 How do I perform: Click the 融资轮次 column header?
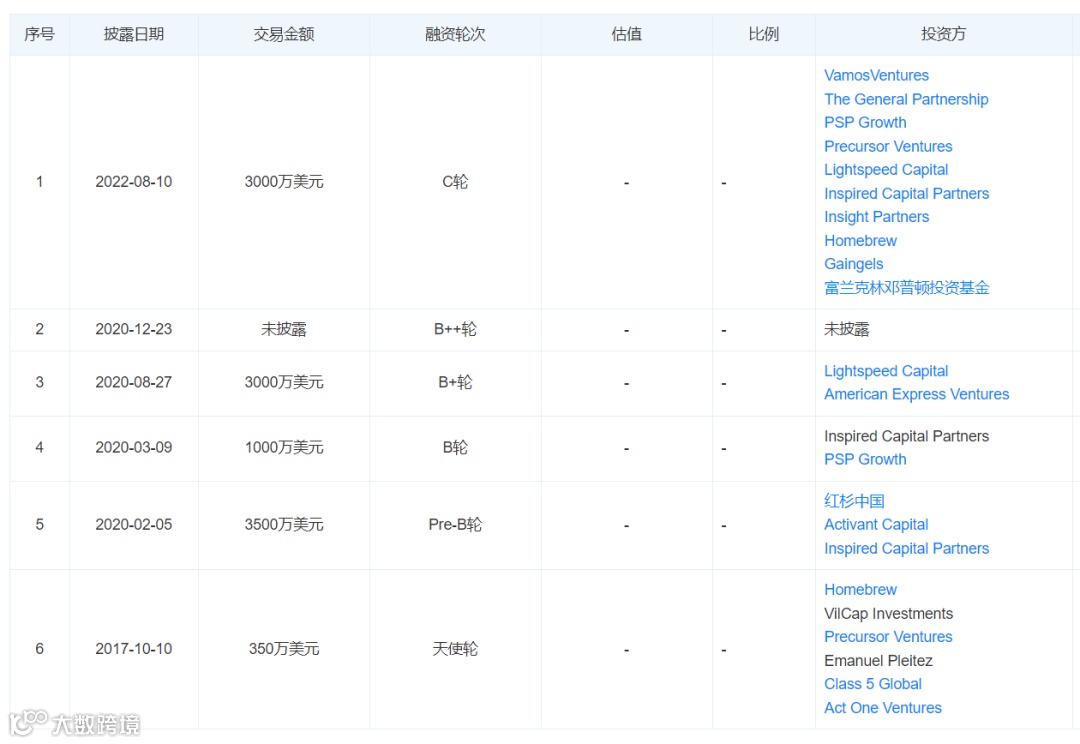pyautogui.click(x=455, y=34)
